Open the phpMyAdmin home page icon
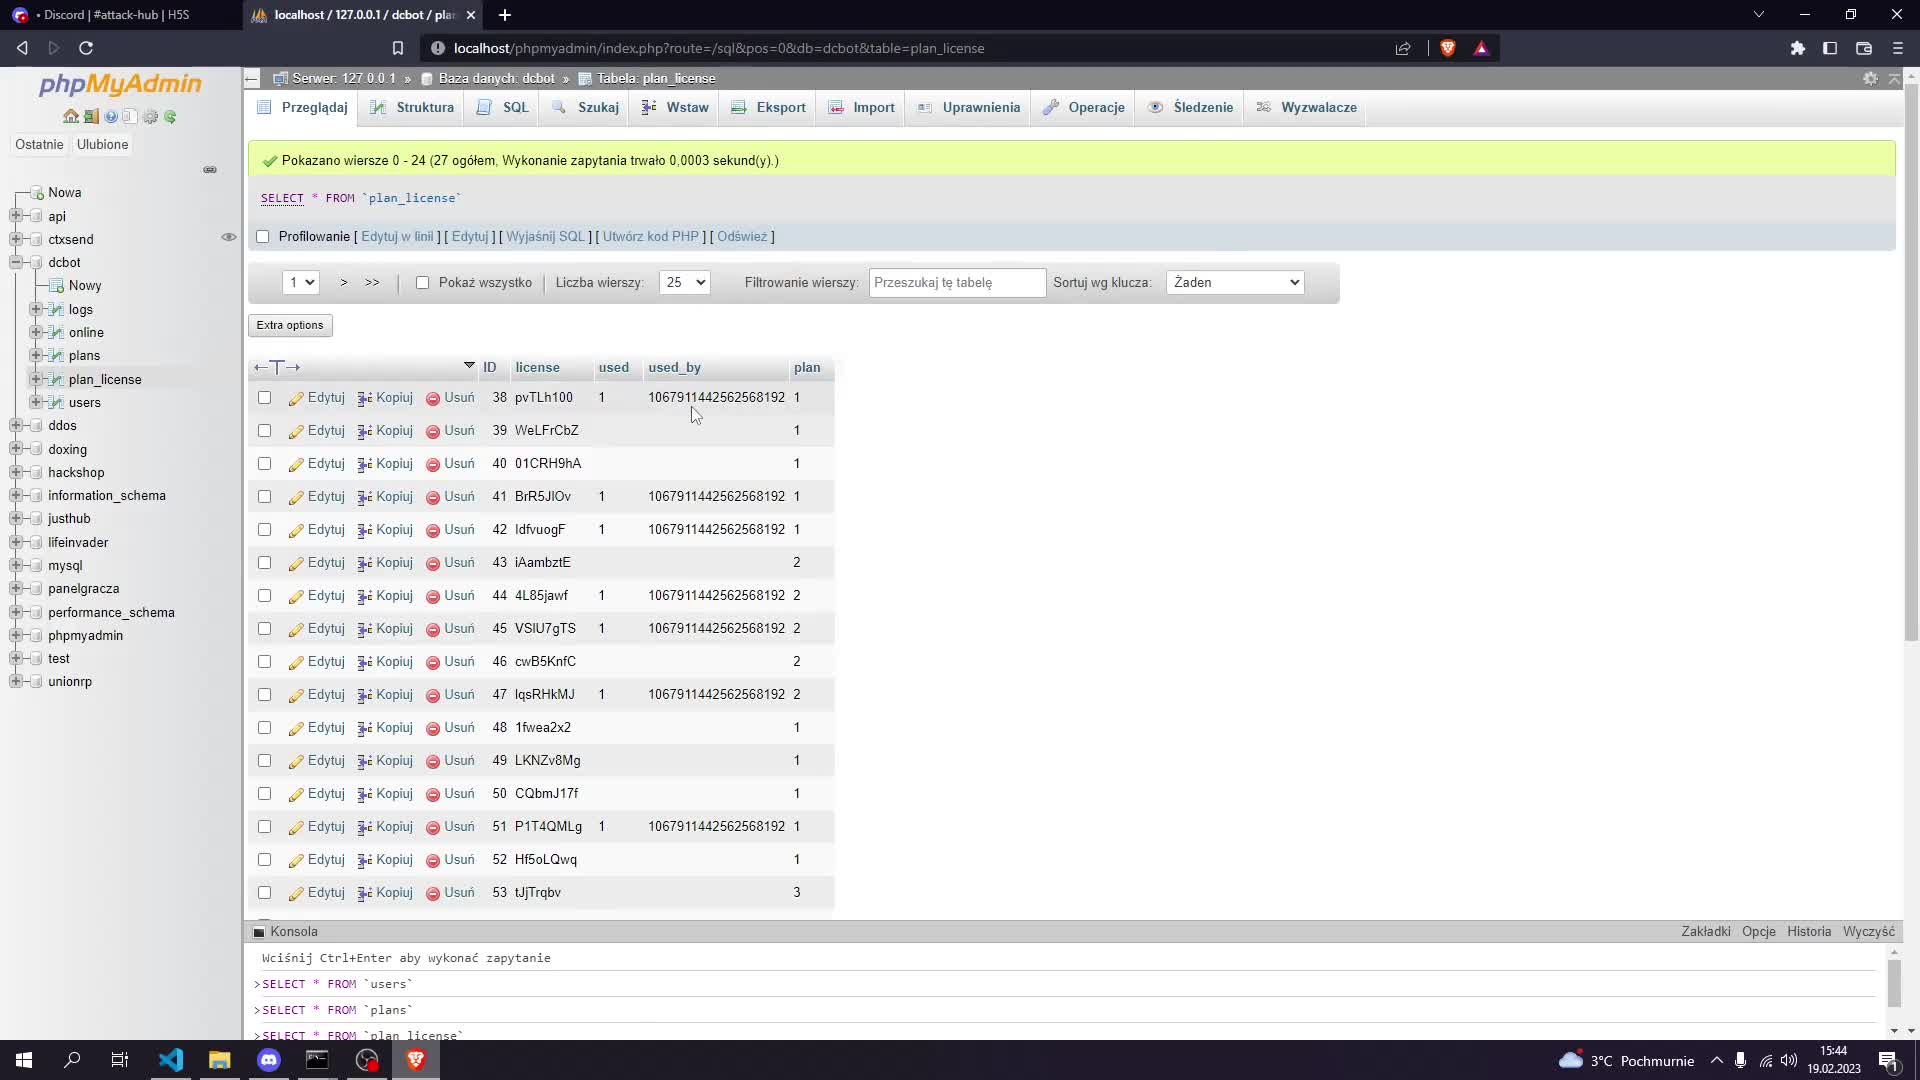Image resolution: width=1920 pixels, height=1080 pixels. coord(70,116)
